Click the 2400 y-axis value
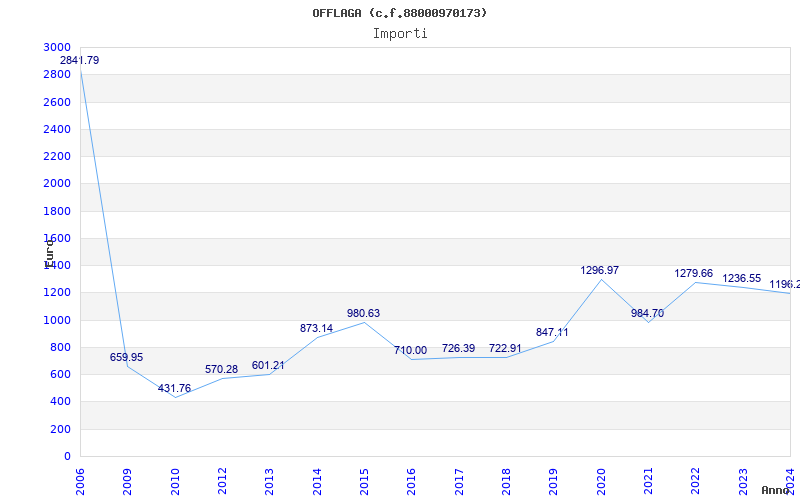800x500 pixels. point(57,129)
